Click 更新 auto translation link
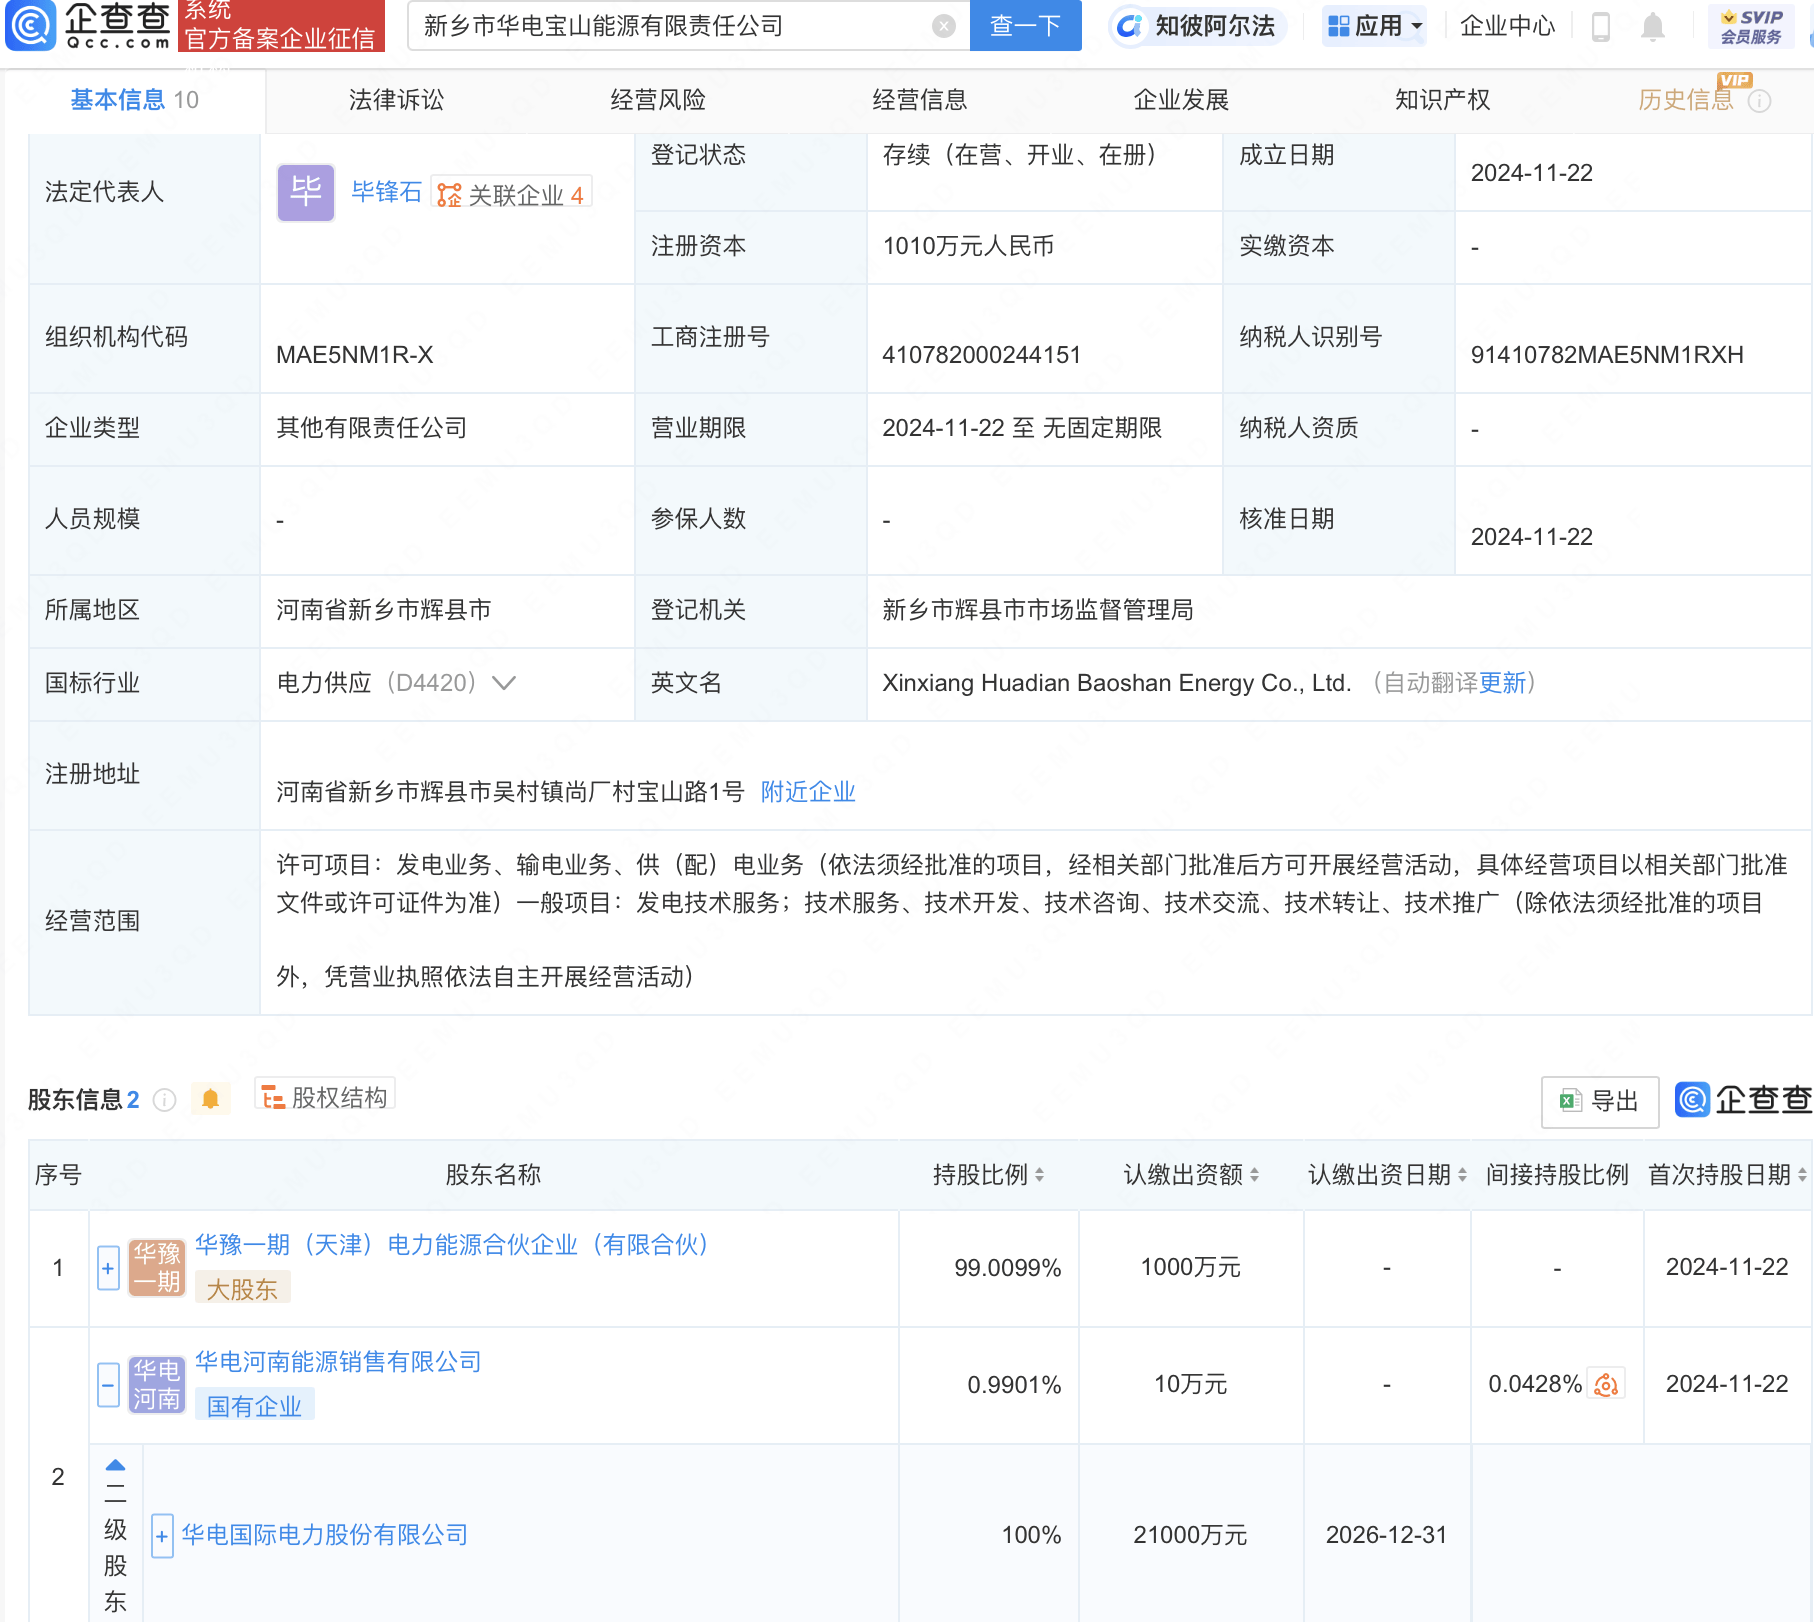Viewport: 1814px width, 1622px height. click(x=1502, y=683)
